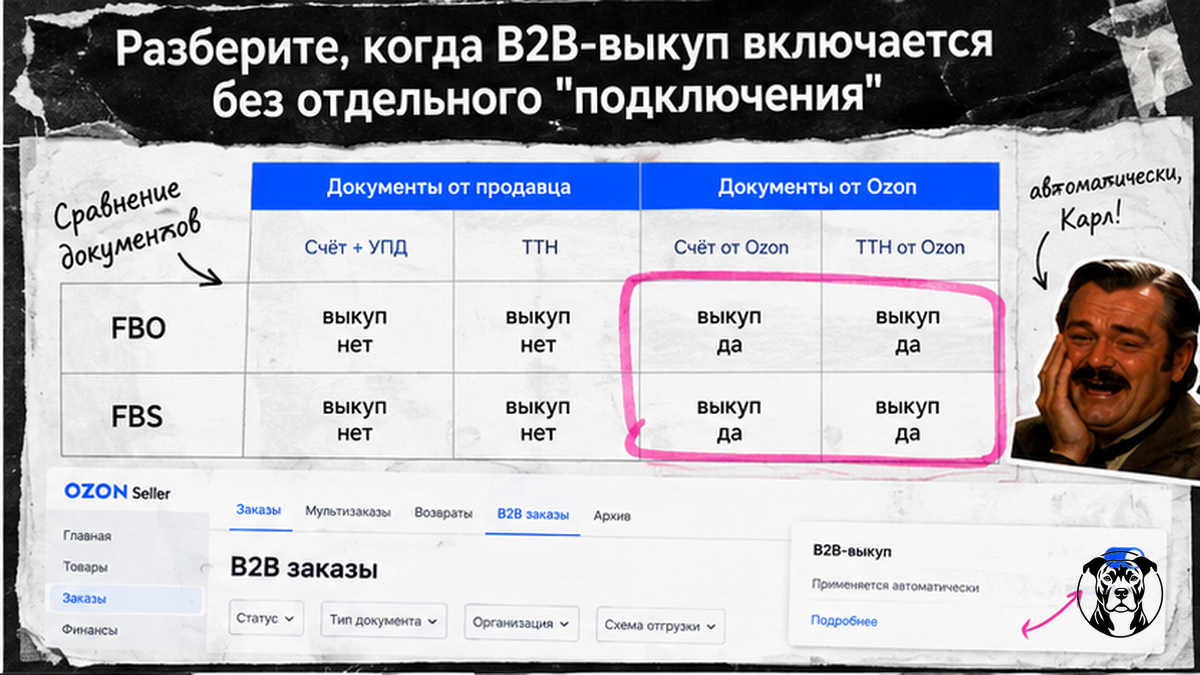This screenshot has width=1200, height=675.
Task: Switch to the B2B заказы tab
Action: pos(533,514)
